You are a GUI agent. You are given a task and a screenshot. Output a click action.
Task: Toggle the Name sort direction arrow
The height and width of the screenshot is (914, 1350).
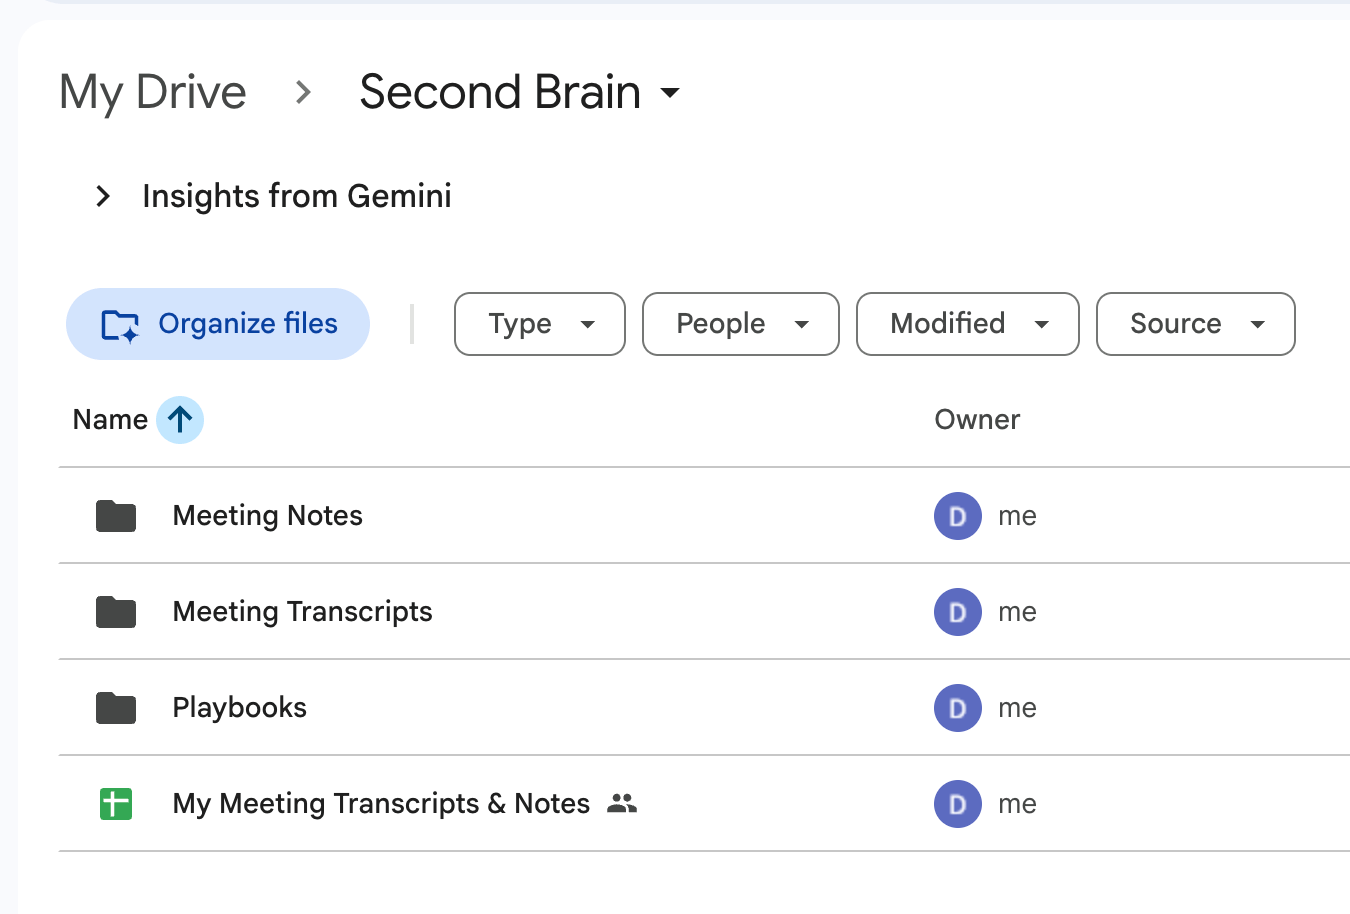(x=180, y=420)
